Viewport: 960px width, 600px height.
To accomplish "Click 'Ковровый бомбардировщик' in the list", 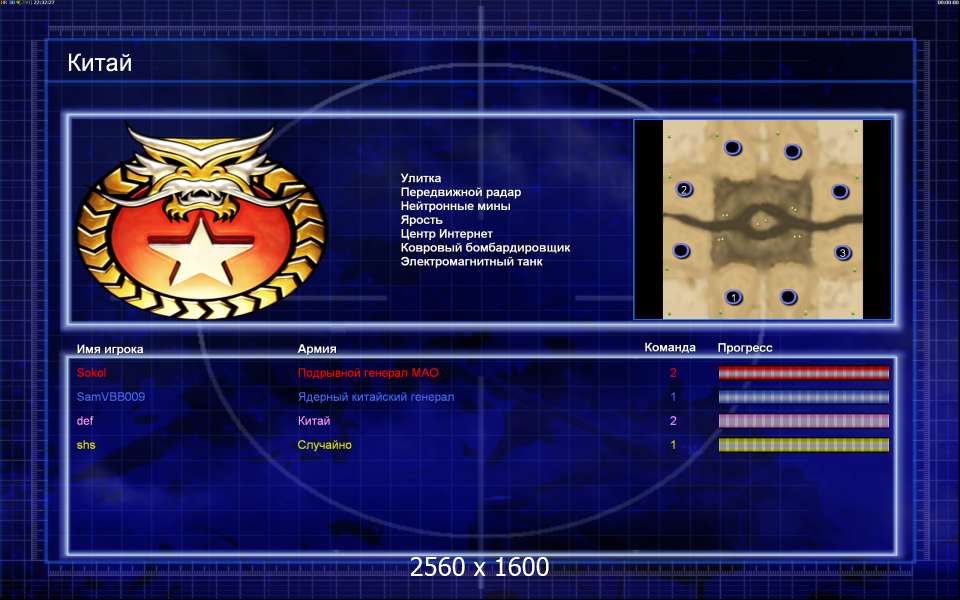I will click(x=486, y=248).
